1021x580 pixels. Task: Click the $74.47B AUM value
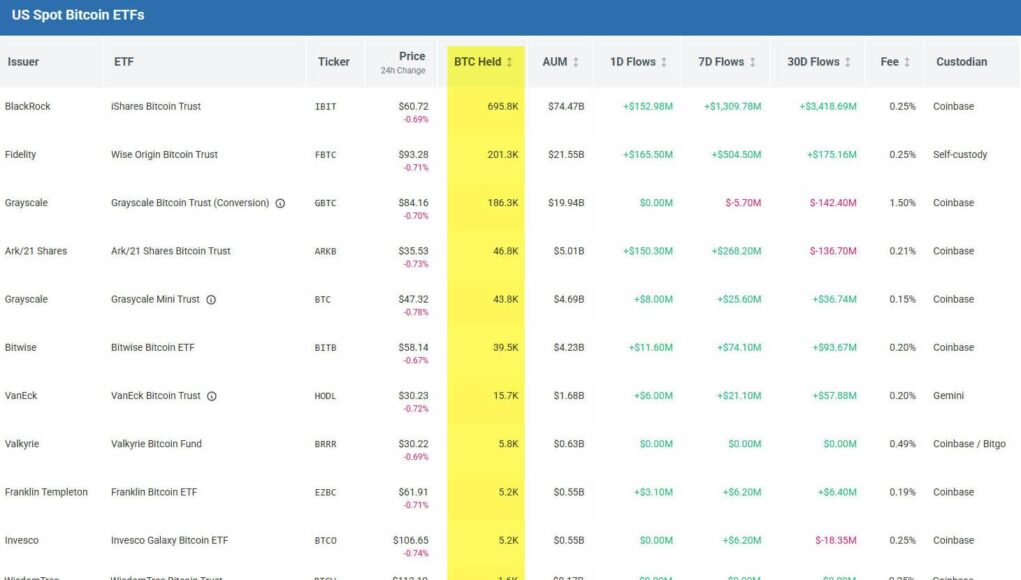point(566,106)
